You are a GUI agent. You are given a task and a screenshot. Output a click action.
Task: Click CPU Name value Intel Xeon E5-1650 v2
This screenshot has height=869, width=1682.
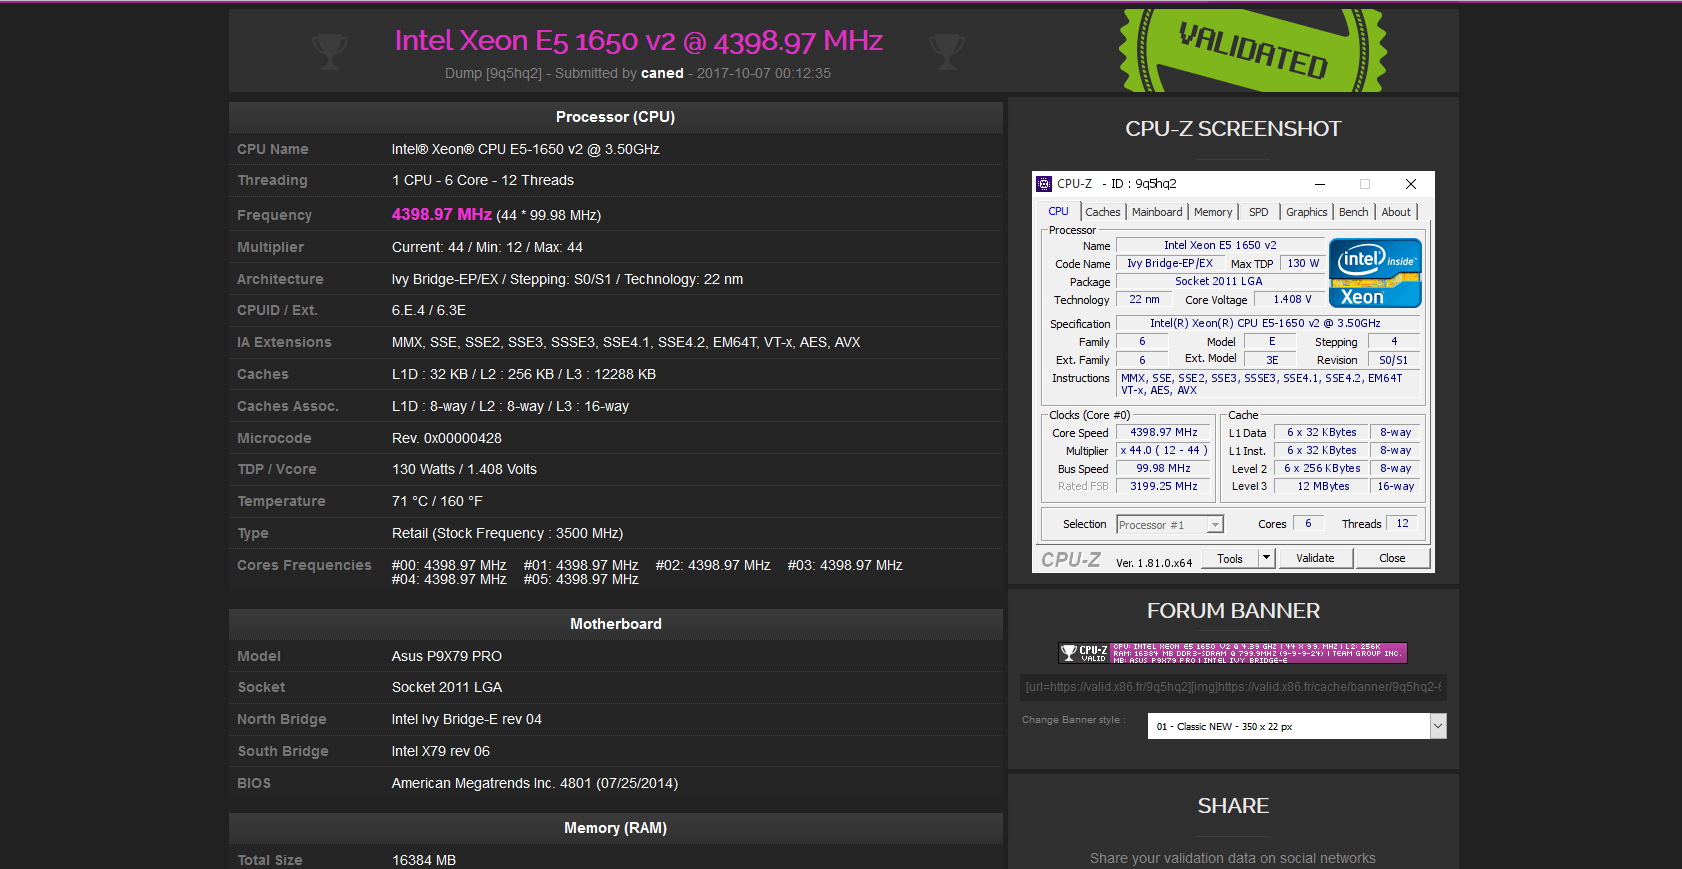(525, 149)
